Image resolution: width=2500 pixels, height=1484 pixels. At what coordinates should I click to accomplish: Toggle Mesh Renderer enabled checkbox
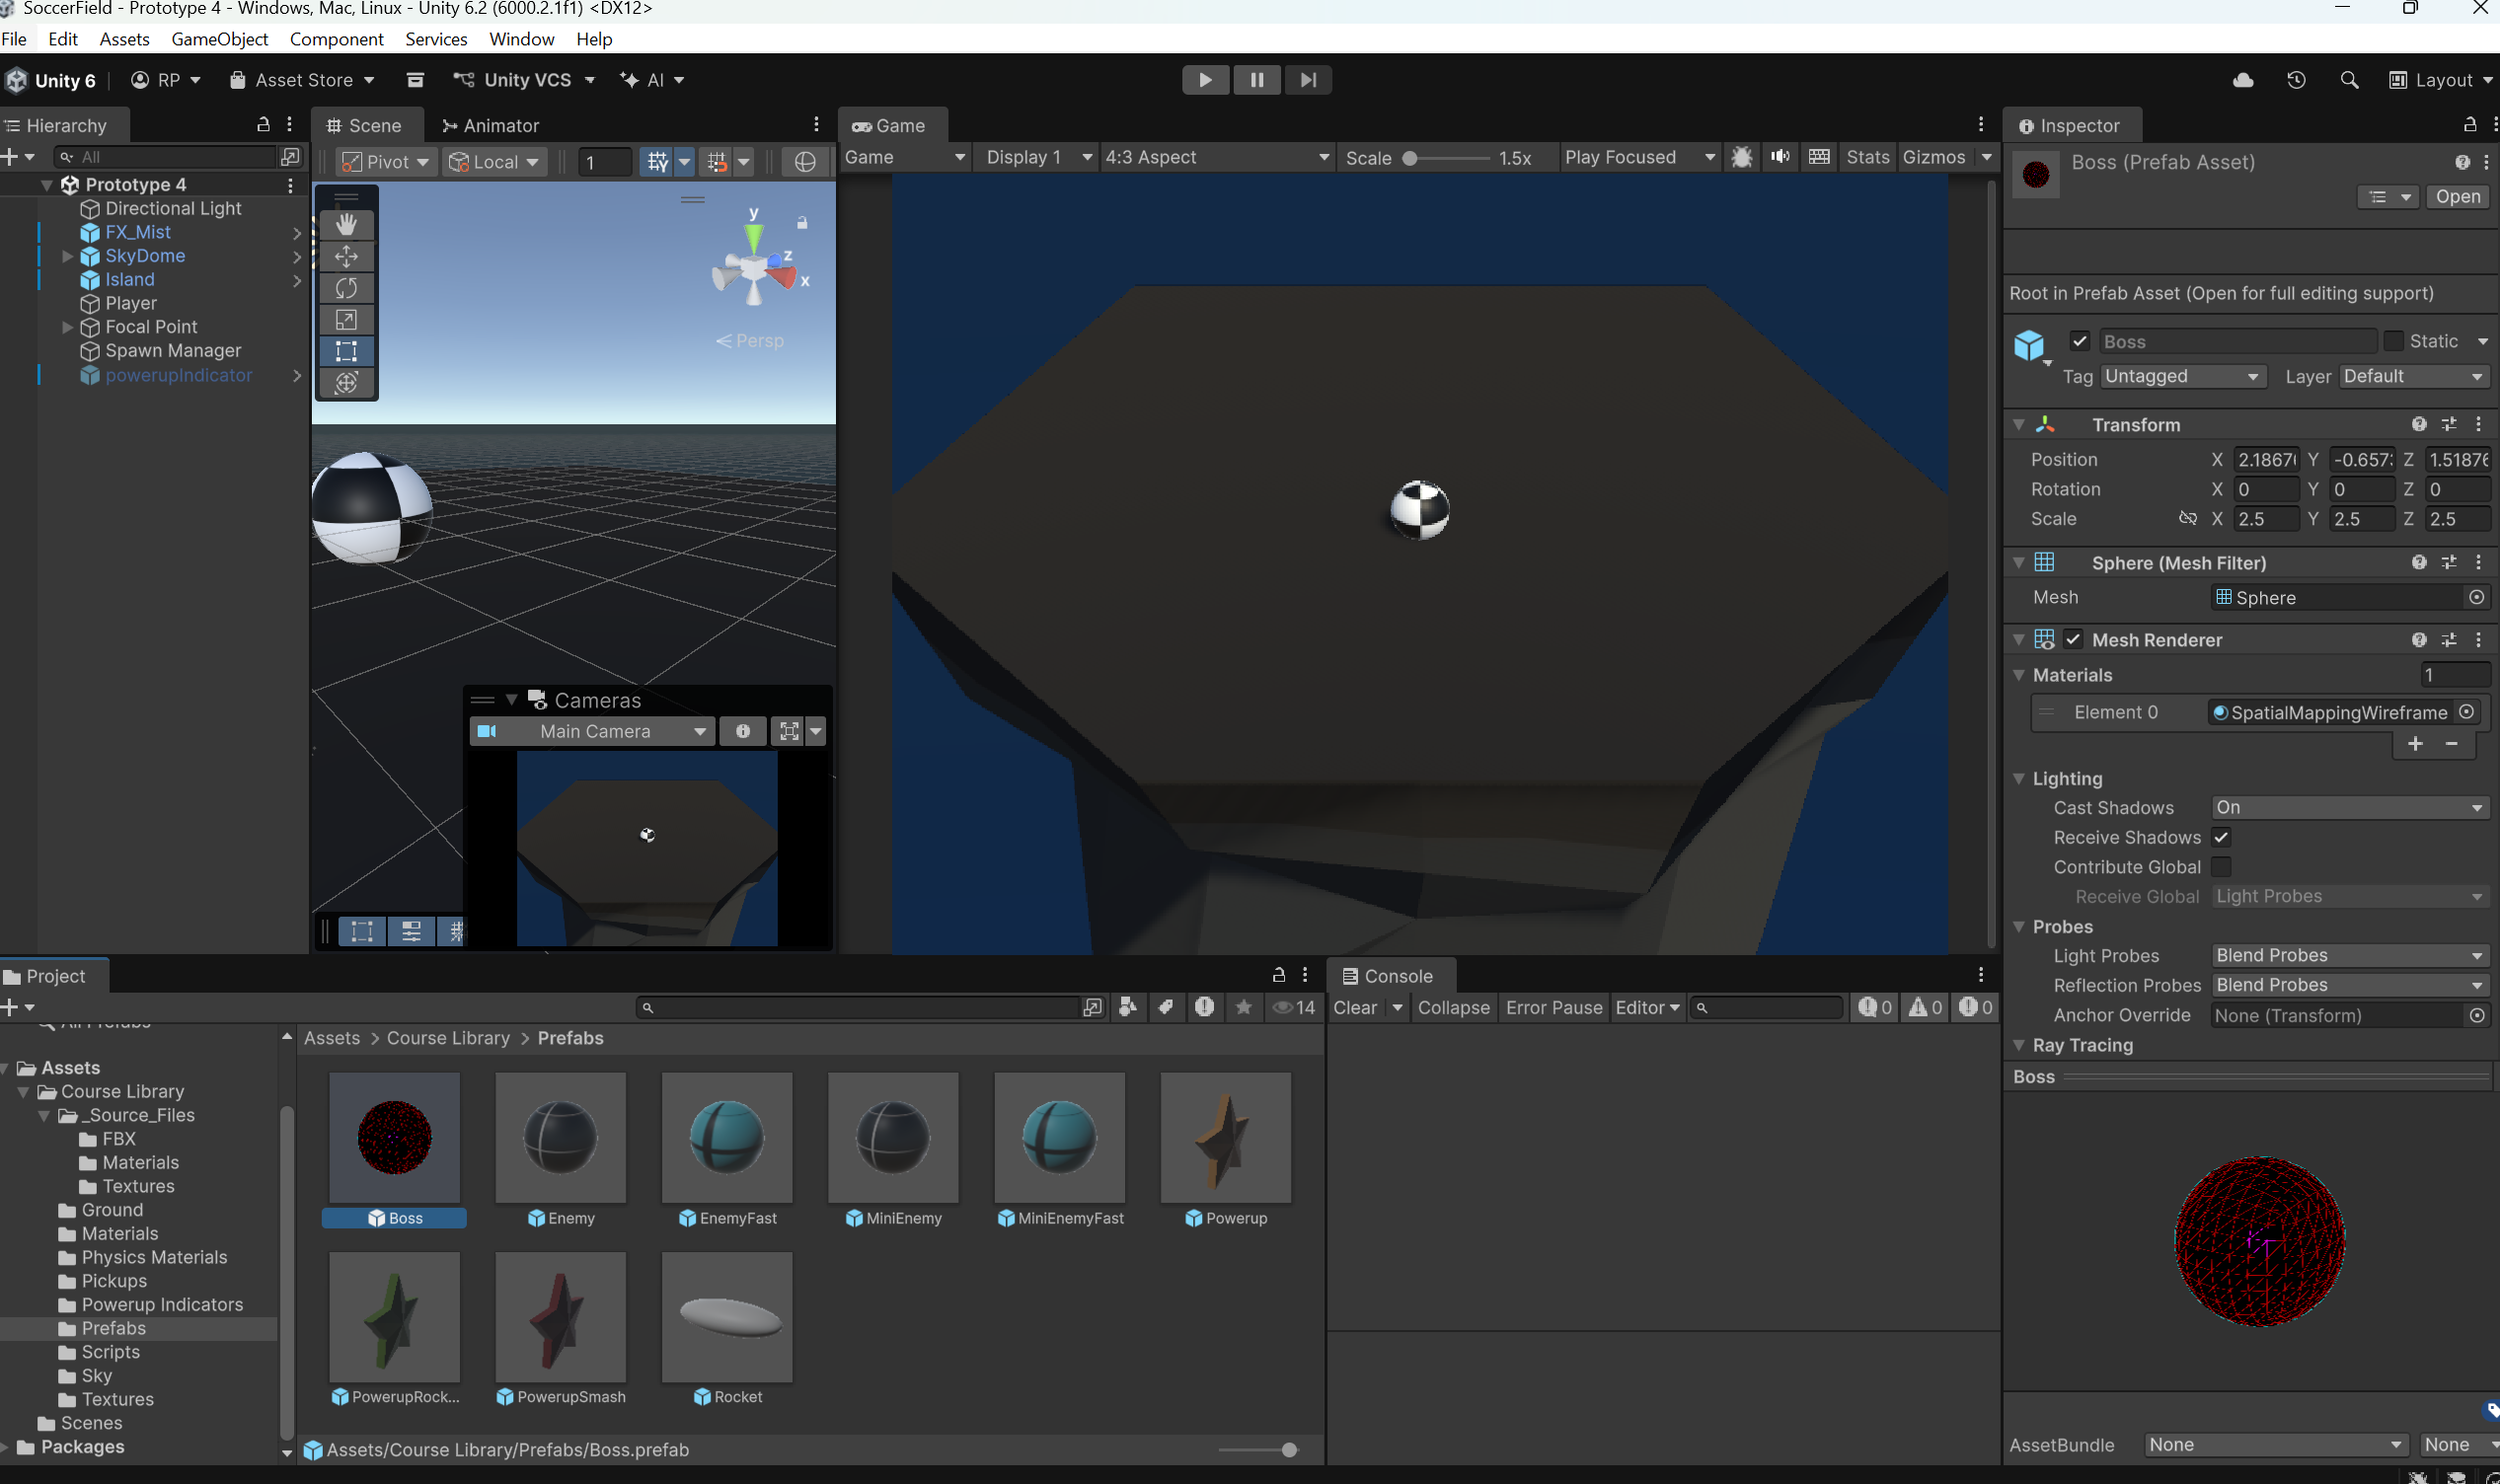2073,639
